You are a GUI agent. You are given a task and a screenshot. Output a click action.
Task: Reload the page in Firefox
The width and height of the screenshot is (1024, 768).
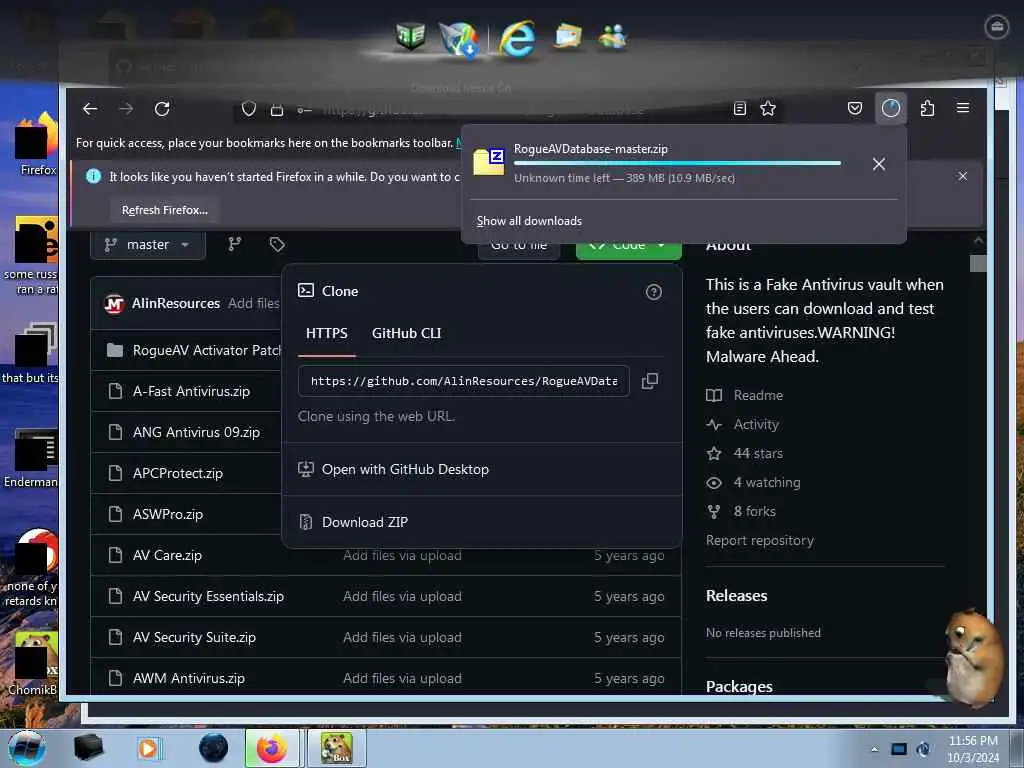[162, 108]
